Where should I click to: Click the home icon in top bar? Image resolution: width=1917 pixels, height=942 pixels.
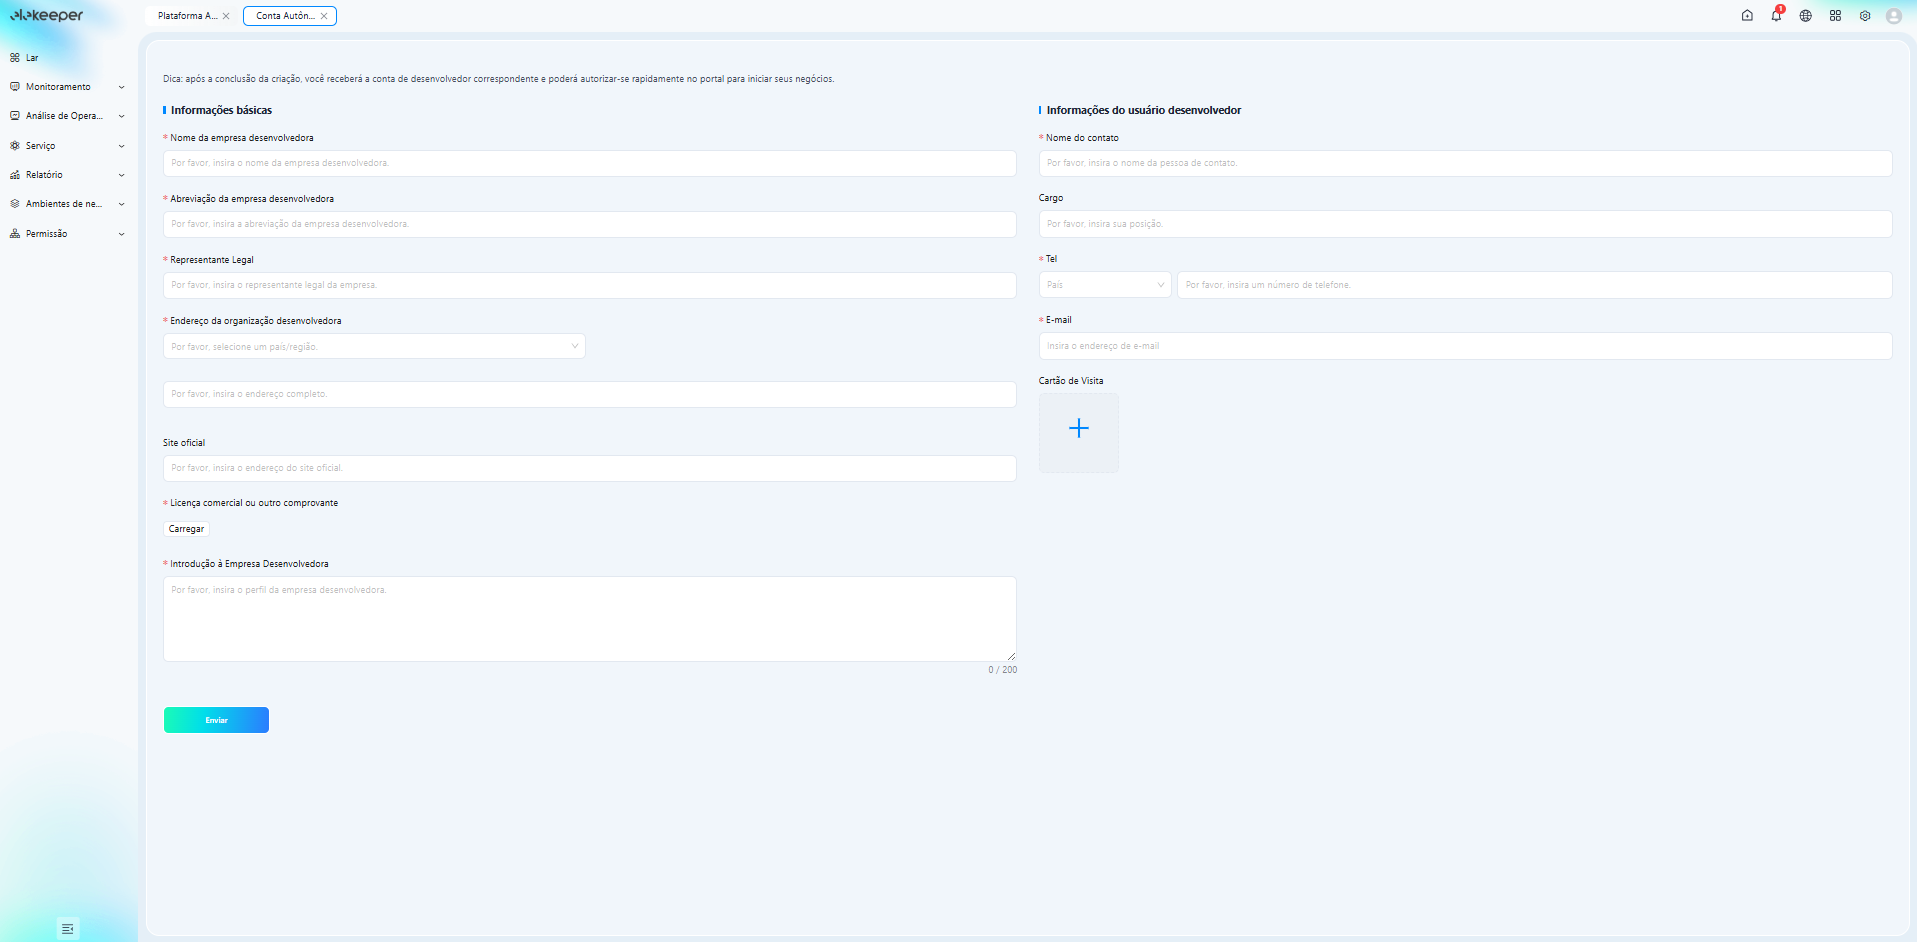point(1747,16)
